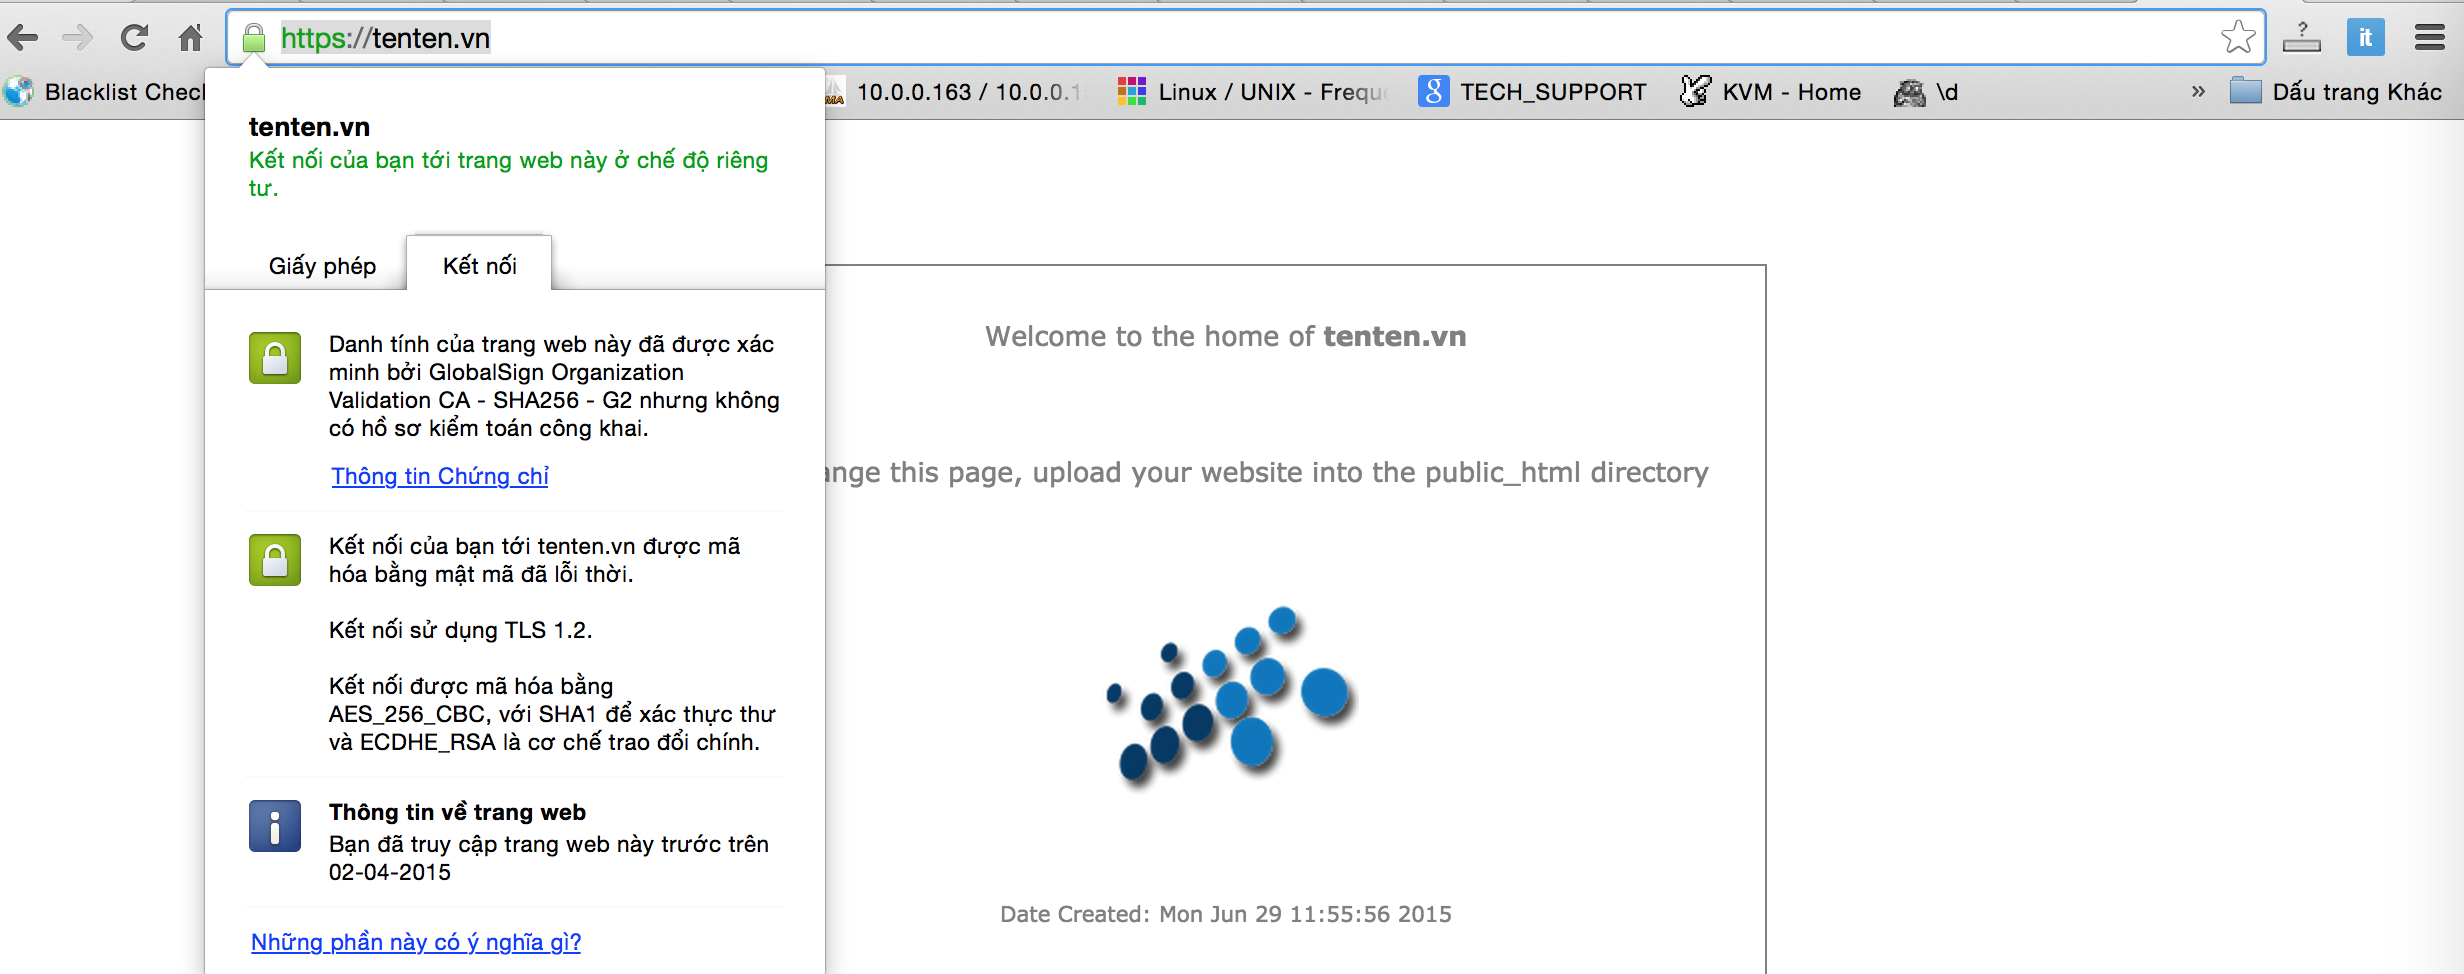Click the 'Welcome to the home of tenten.vn' heading
Screen dimensions: 2464x974
point(1225,336)
